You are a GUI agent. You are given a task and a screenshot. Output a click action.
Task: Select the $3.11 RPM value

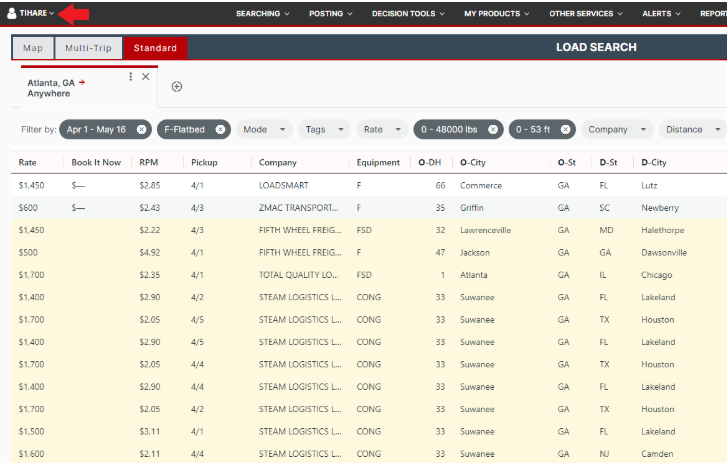[x=150, y=431]
